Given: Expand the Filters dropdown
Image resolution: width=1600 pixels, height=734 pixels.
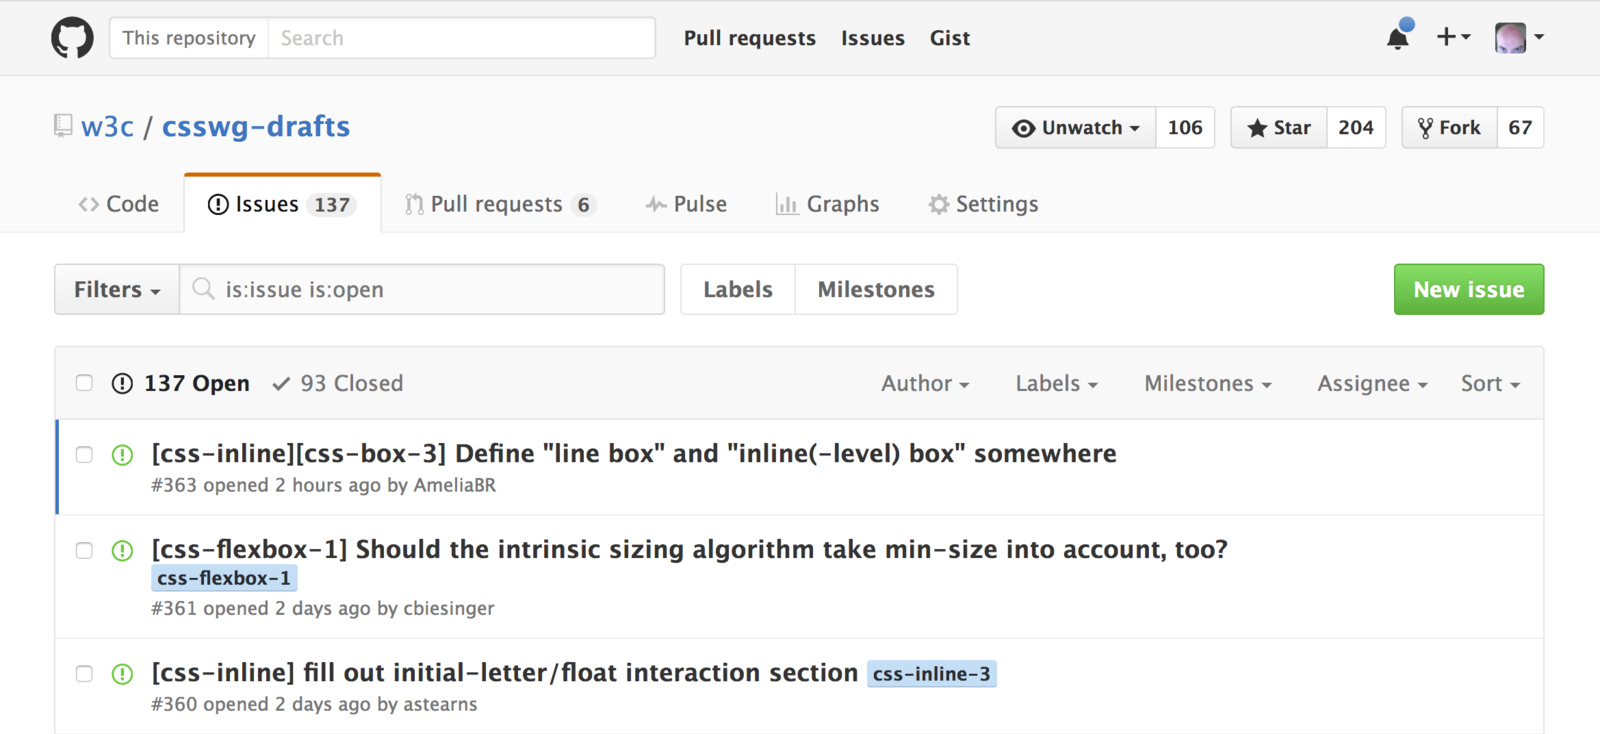Looking at the screenshot, I should (117, 290).
